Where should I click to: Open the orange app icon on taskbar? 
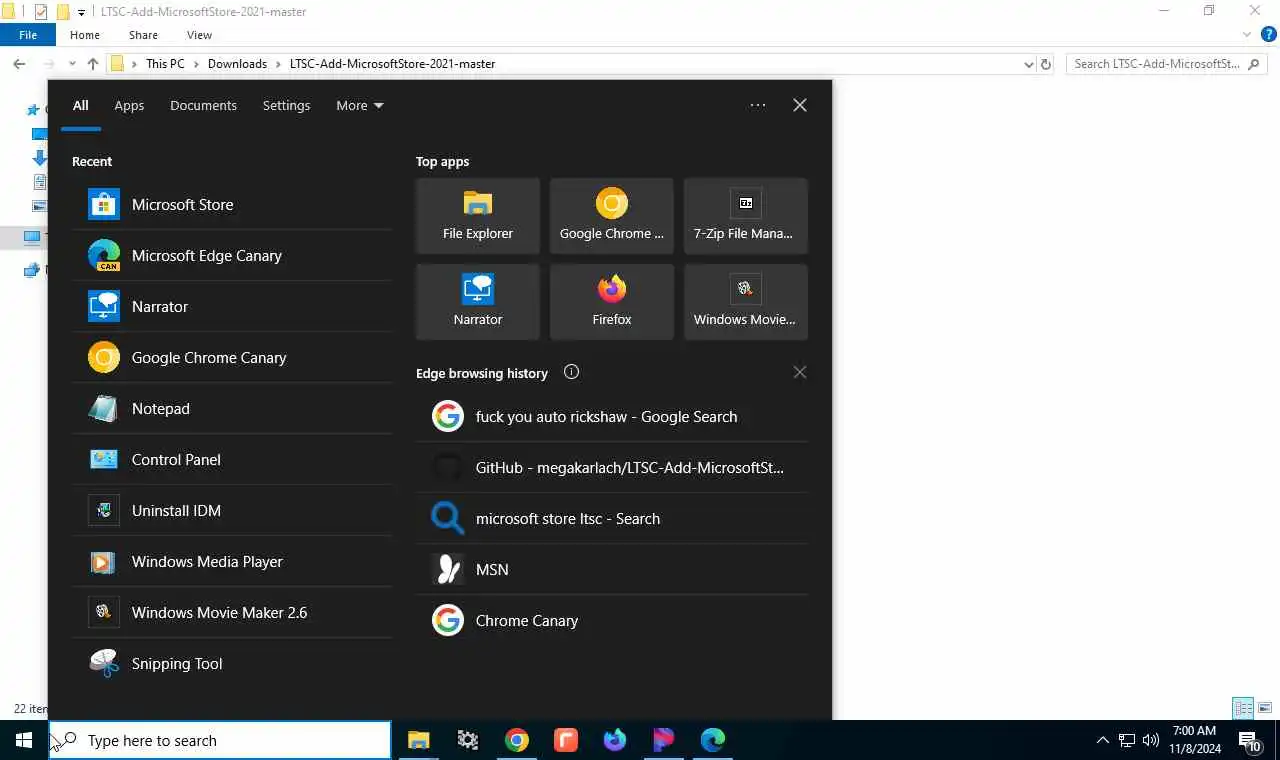(x=565, y=740)
